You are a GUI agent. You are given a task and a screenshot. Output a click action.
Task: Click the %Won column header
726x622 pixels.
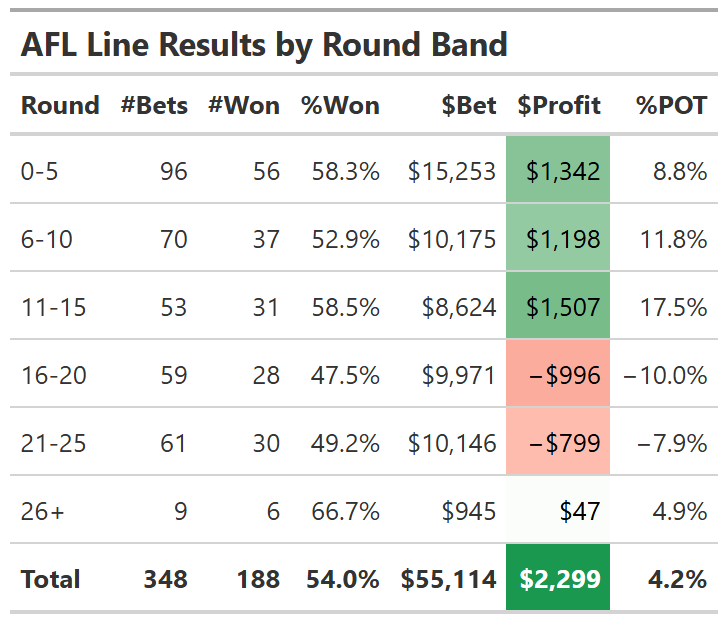click(340, 105)
